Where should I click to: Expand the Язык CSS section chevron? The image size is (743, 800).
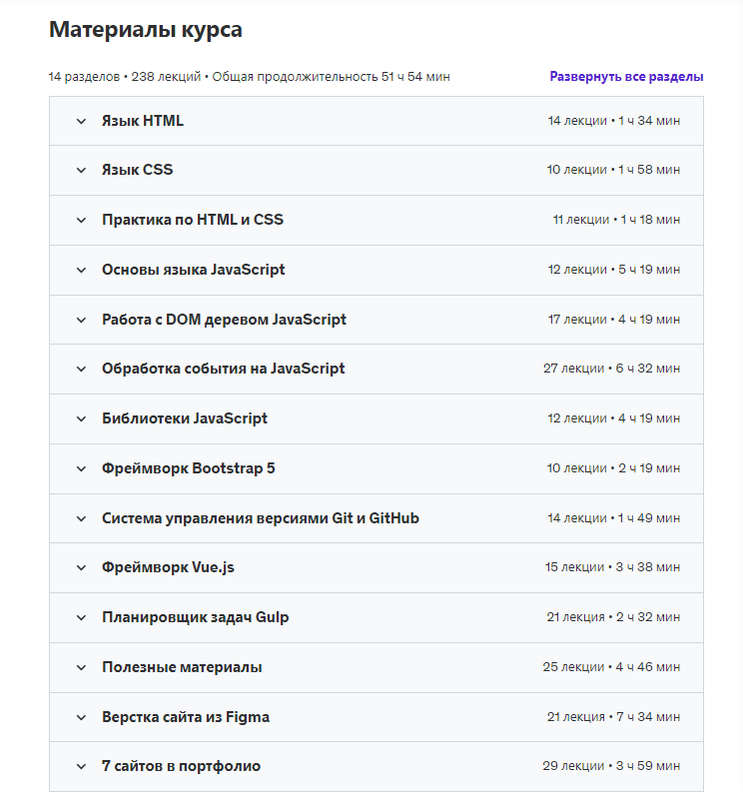point(82,170)
